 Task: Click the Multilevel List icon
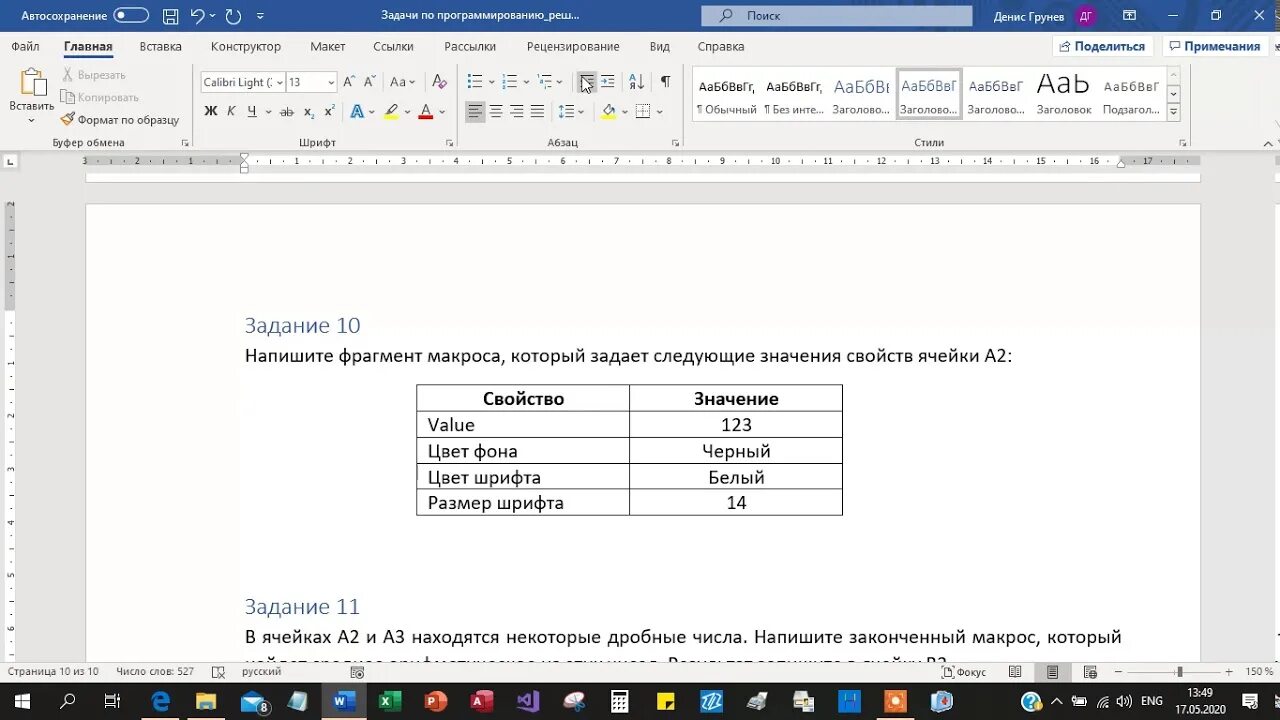[x=545, y=82]
